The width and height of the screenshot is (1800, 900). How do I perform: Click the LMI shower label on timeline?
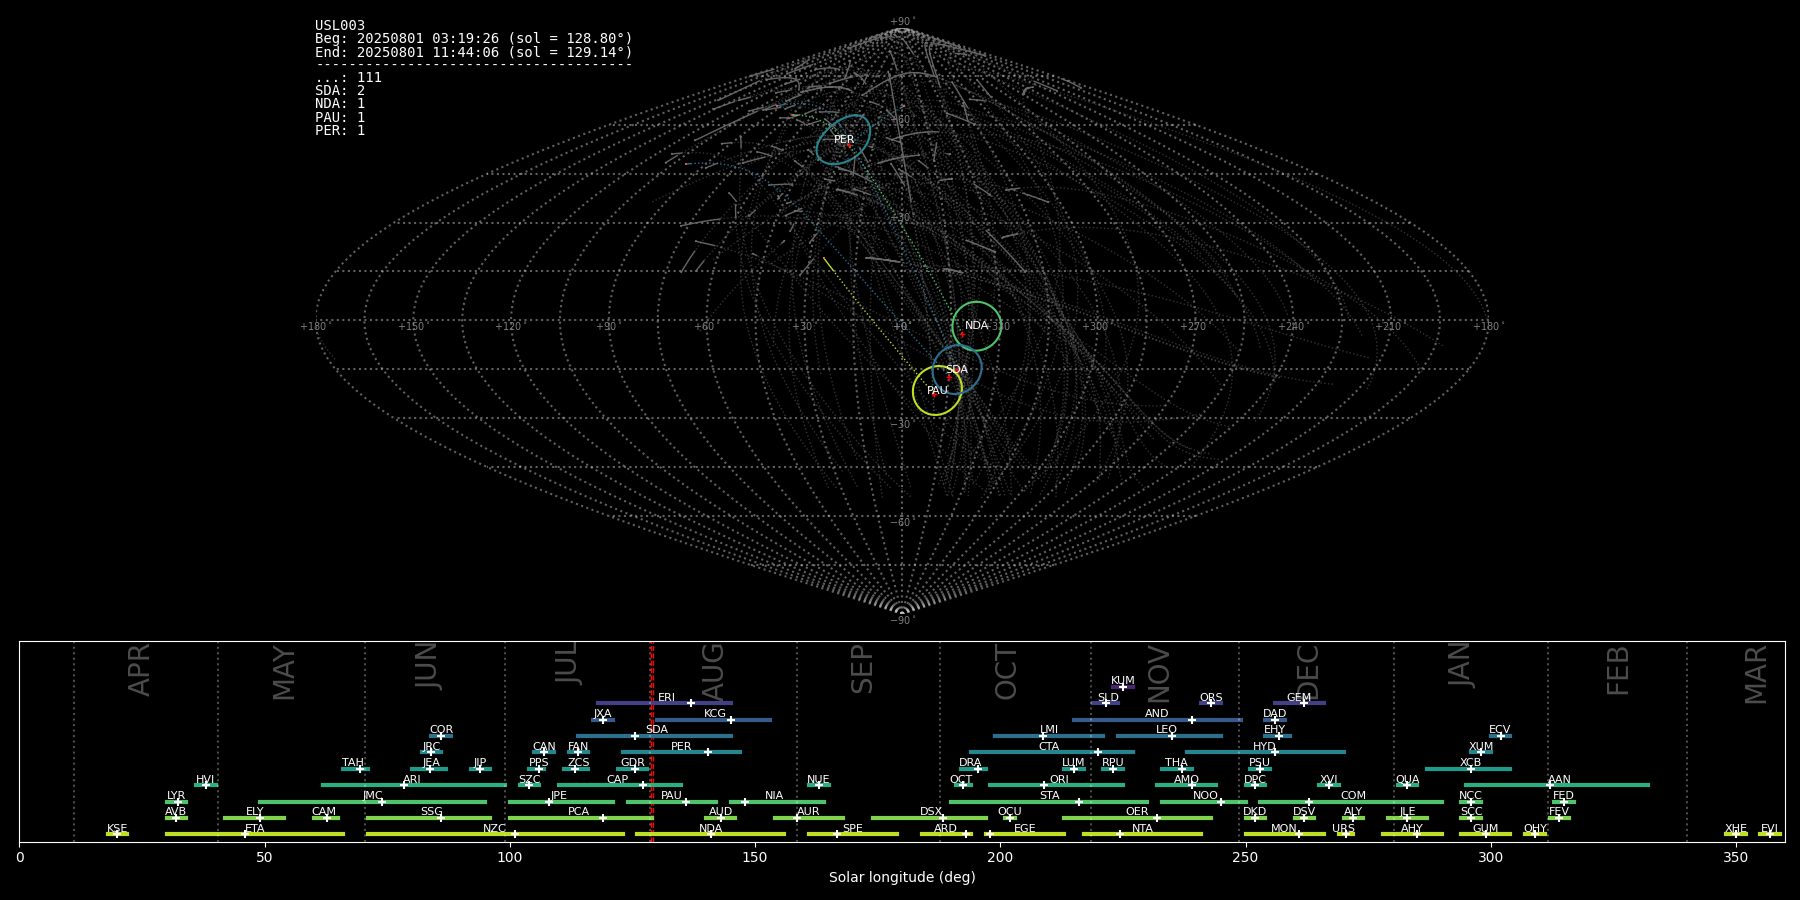pyautogui.click(x=1049, y=730)
